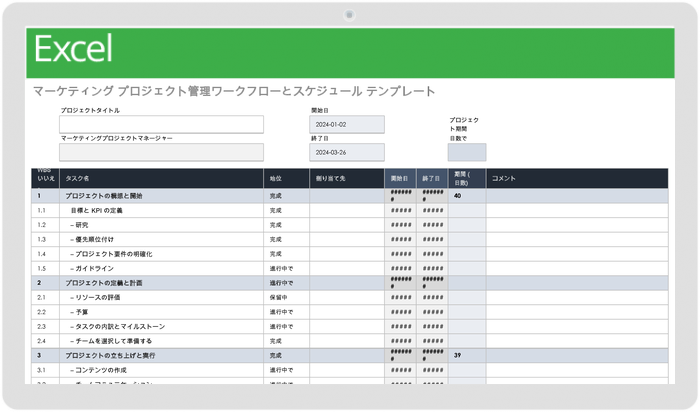Image resolution: width=700 pixels, height=412 pixels.
Task: Click the マーケティングプロジェクトマネージャー input box
Action: [x=161, y=152]
